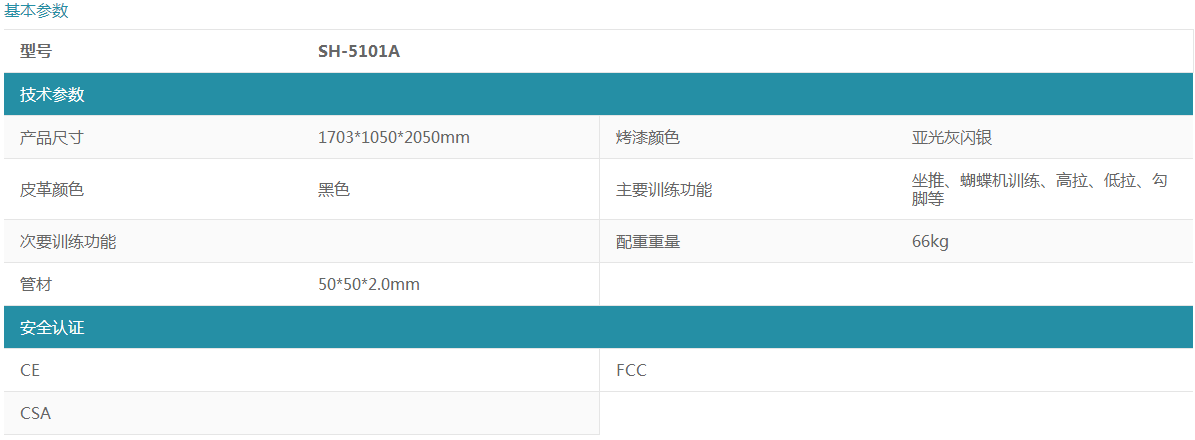The image size is (1195, 440).
Task: Click the 66kg weight value
Action: coord(930,241)
